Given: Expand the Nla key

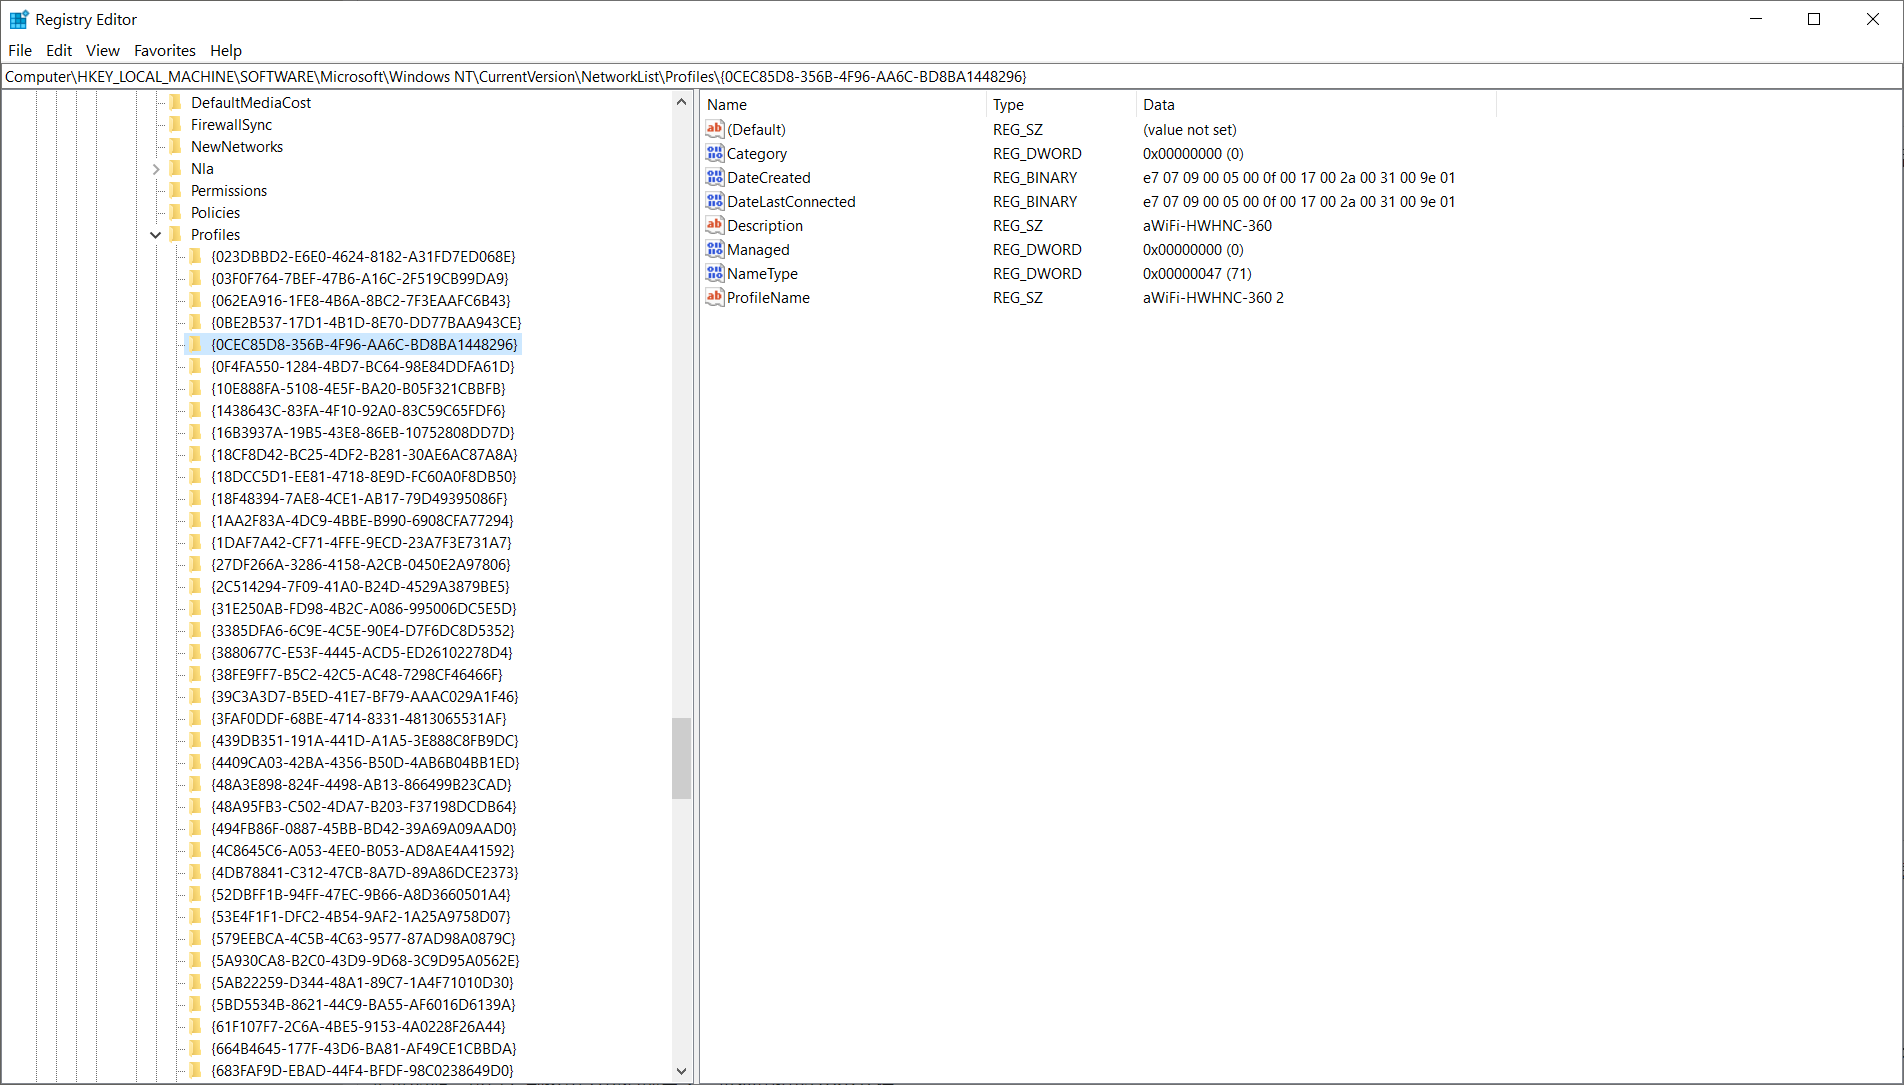Looking at the screenshot, I should click(156, 169).
